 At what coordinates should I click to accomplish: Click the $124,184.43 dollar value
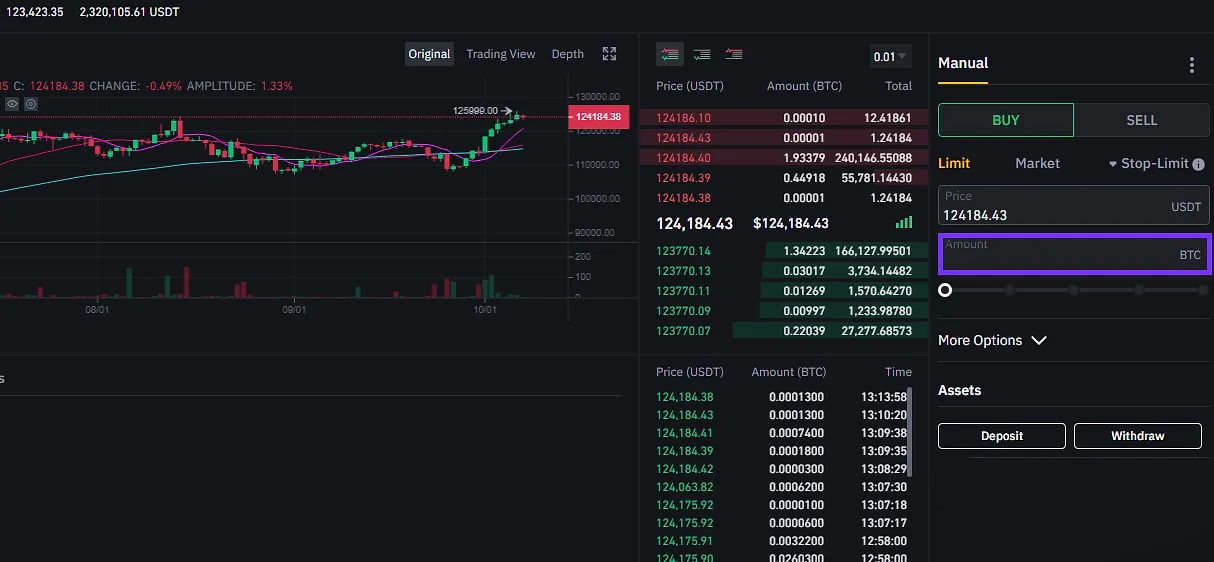pos(791,224)
